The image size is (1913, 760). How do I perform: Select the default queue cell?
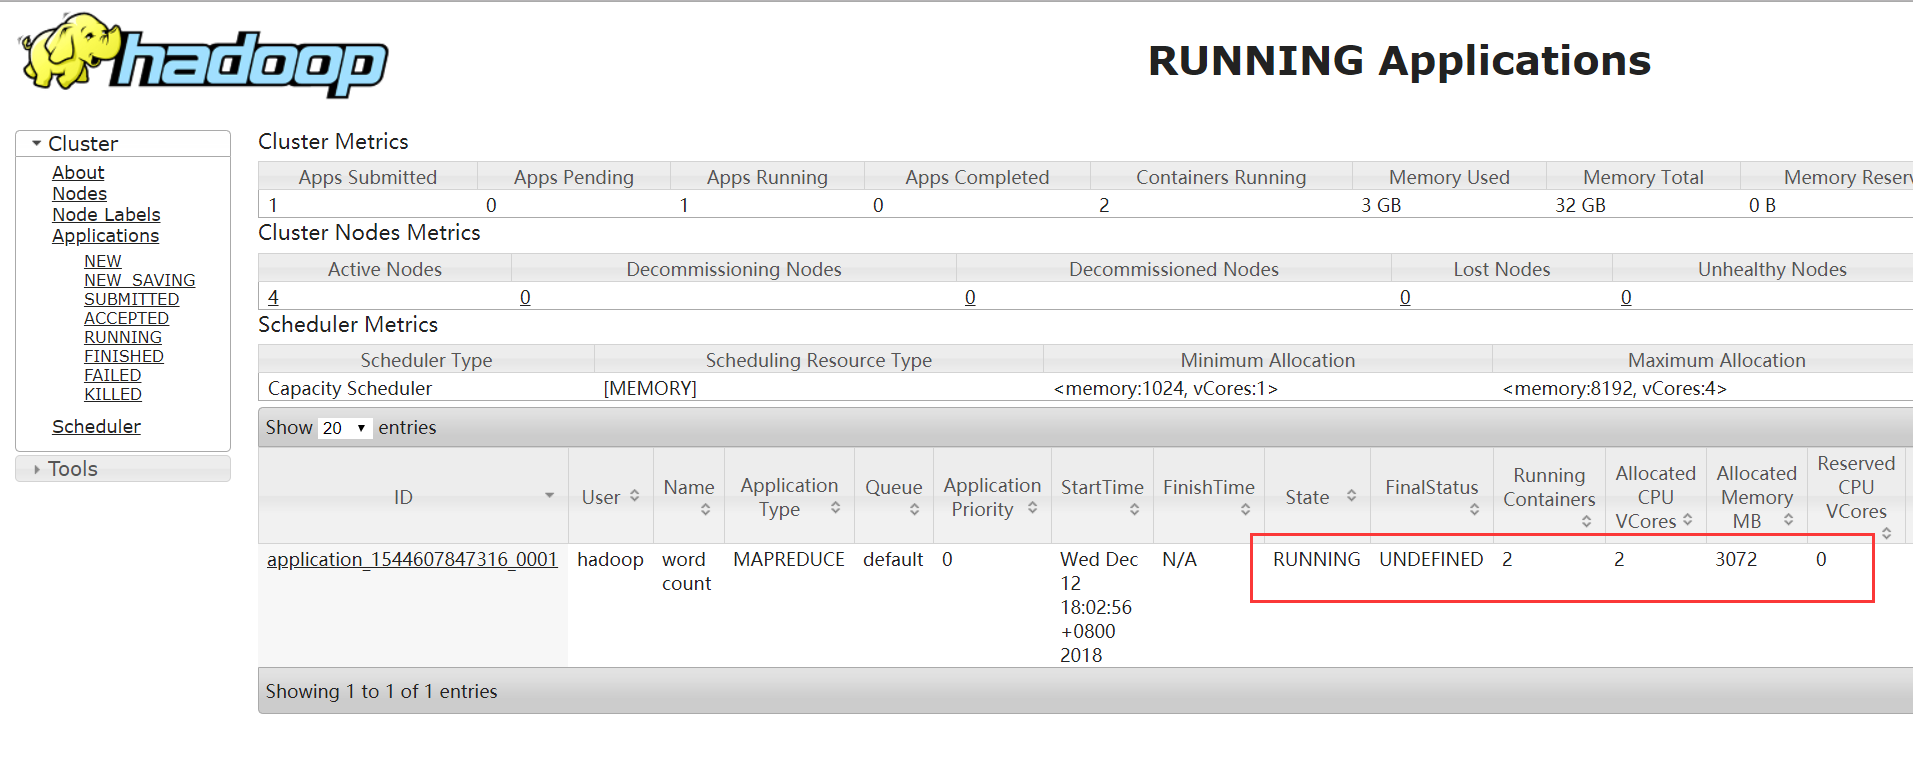(893, 559)
